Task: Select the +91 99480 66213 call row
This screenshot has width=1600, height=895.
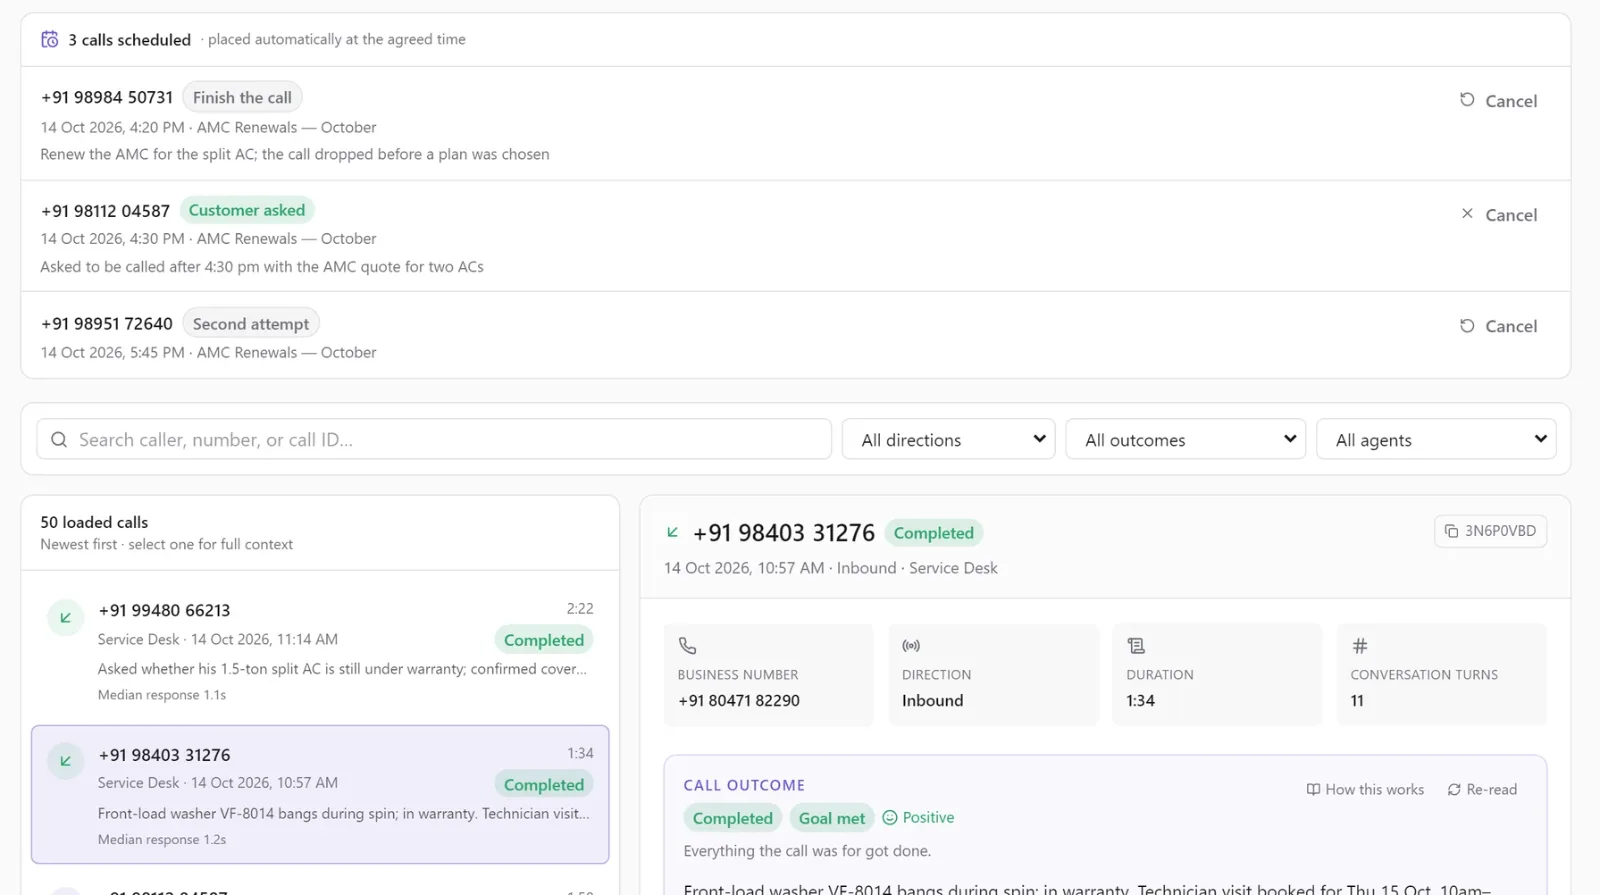Action: coord(320,651)
